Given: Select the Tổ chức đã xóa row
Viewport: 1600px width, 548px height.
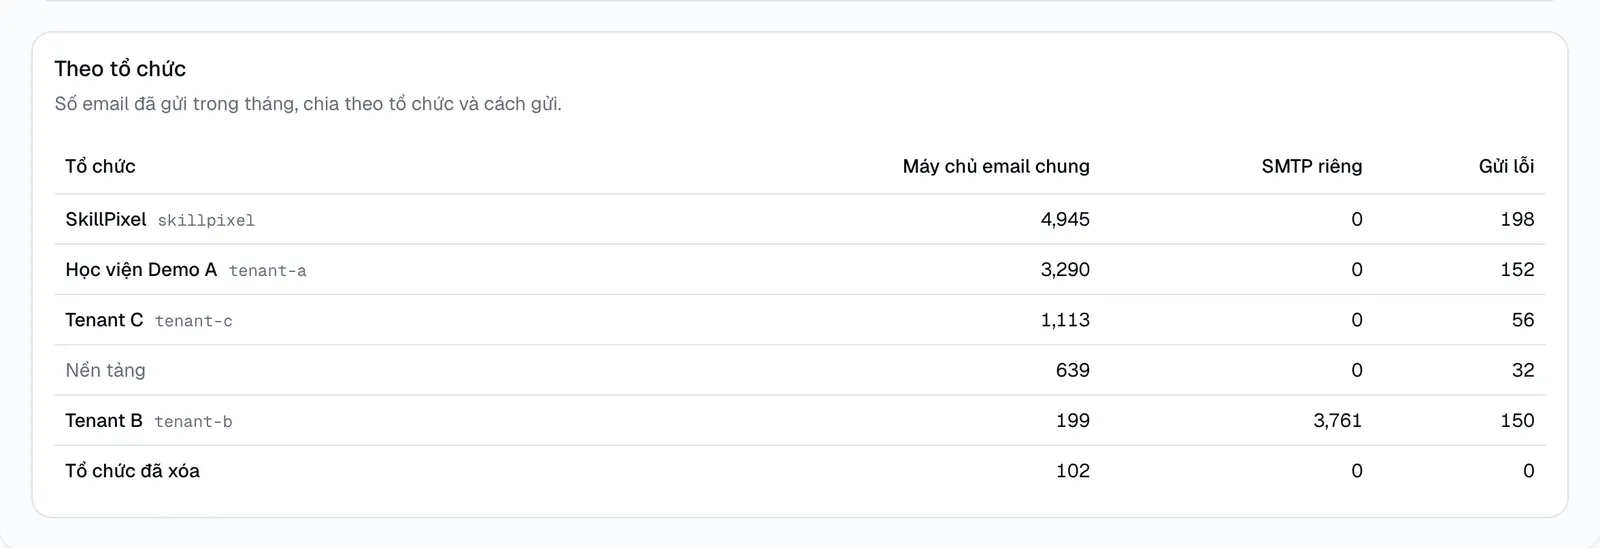Looking at the screenshot, I should tap(800, 471).
